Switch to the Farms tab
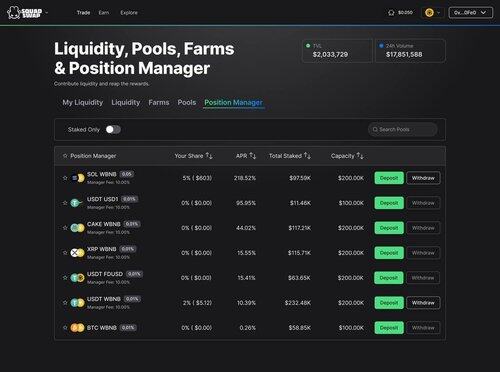The height and width of the screenshot is (372, 500). (159, 102)
